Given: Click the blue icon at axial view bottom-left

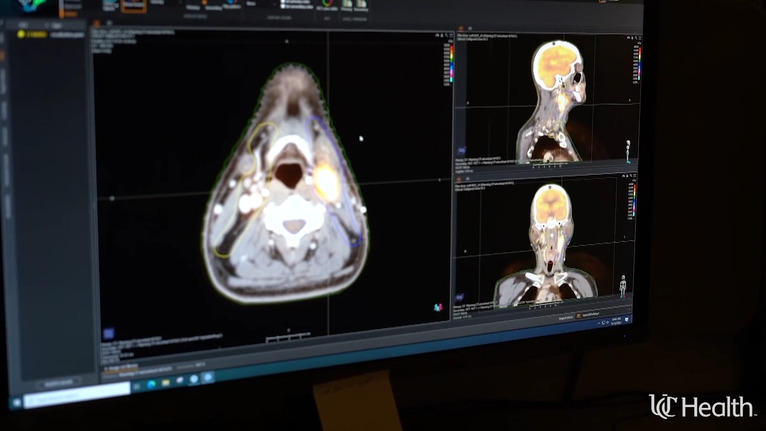Looking at the screenshot, I should point(109,333).
